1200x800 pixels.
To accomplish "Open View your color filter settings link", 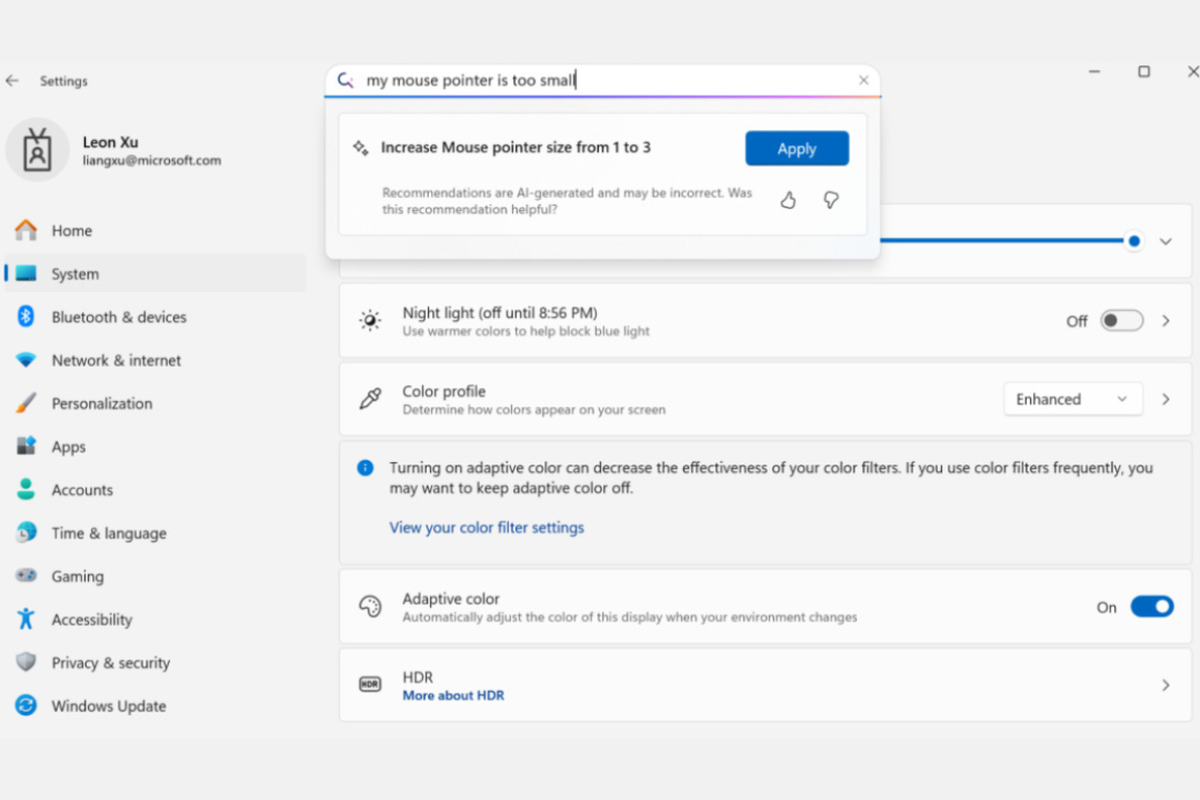I will (486, 528).
